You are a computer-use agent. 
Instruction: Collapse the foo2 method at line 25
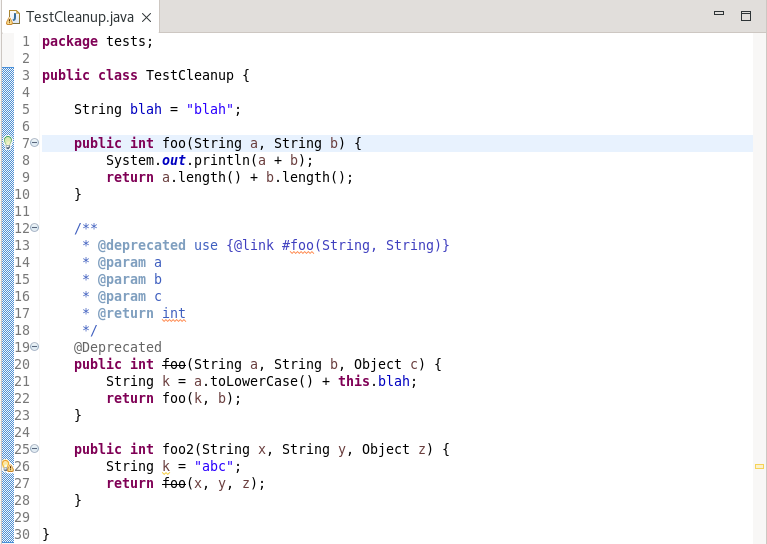[34, 449]
